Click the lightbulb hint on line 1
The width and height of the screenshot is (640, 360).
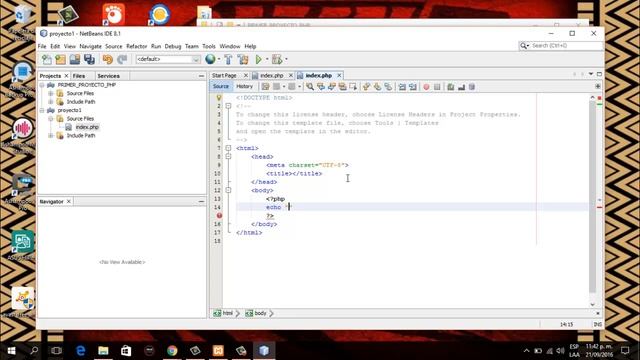219,98
